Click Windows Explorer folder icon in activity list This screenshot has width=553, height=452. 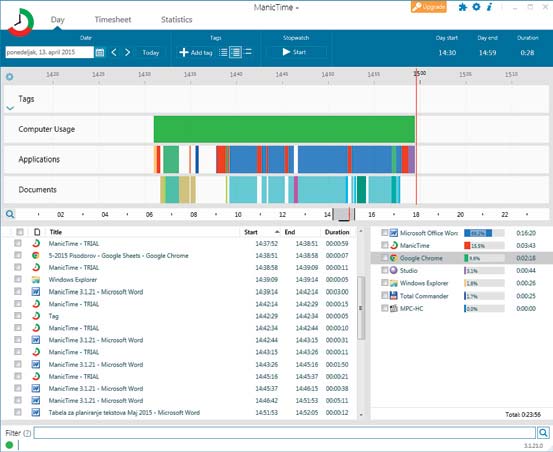pos(36,280)
